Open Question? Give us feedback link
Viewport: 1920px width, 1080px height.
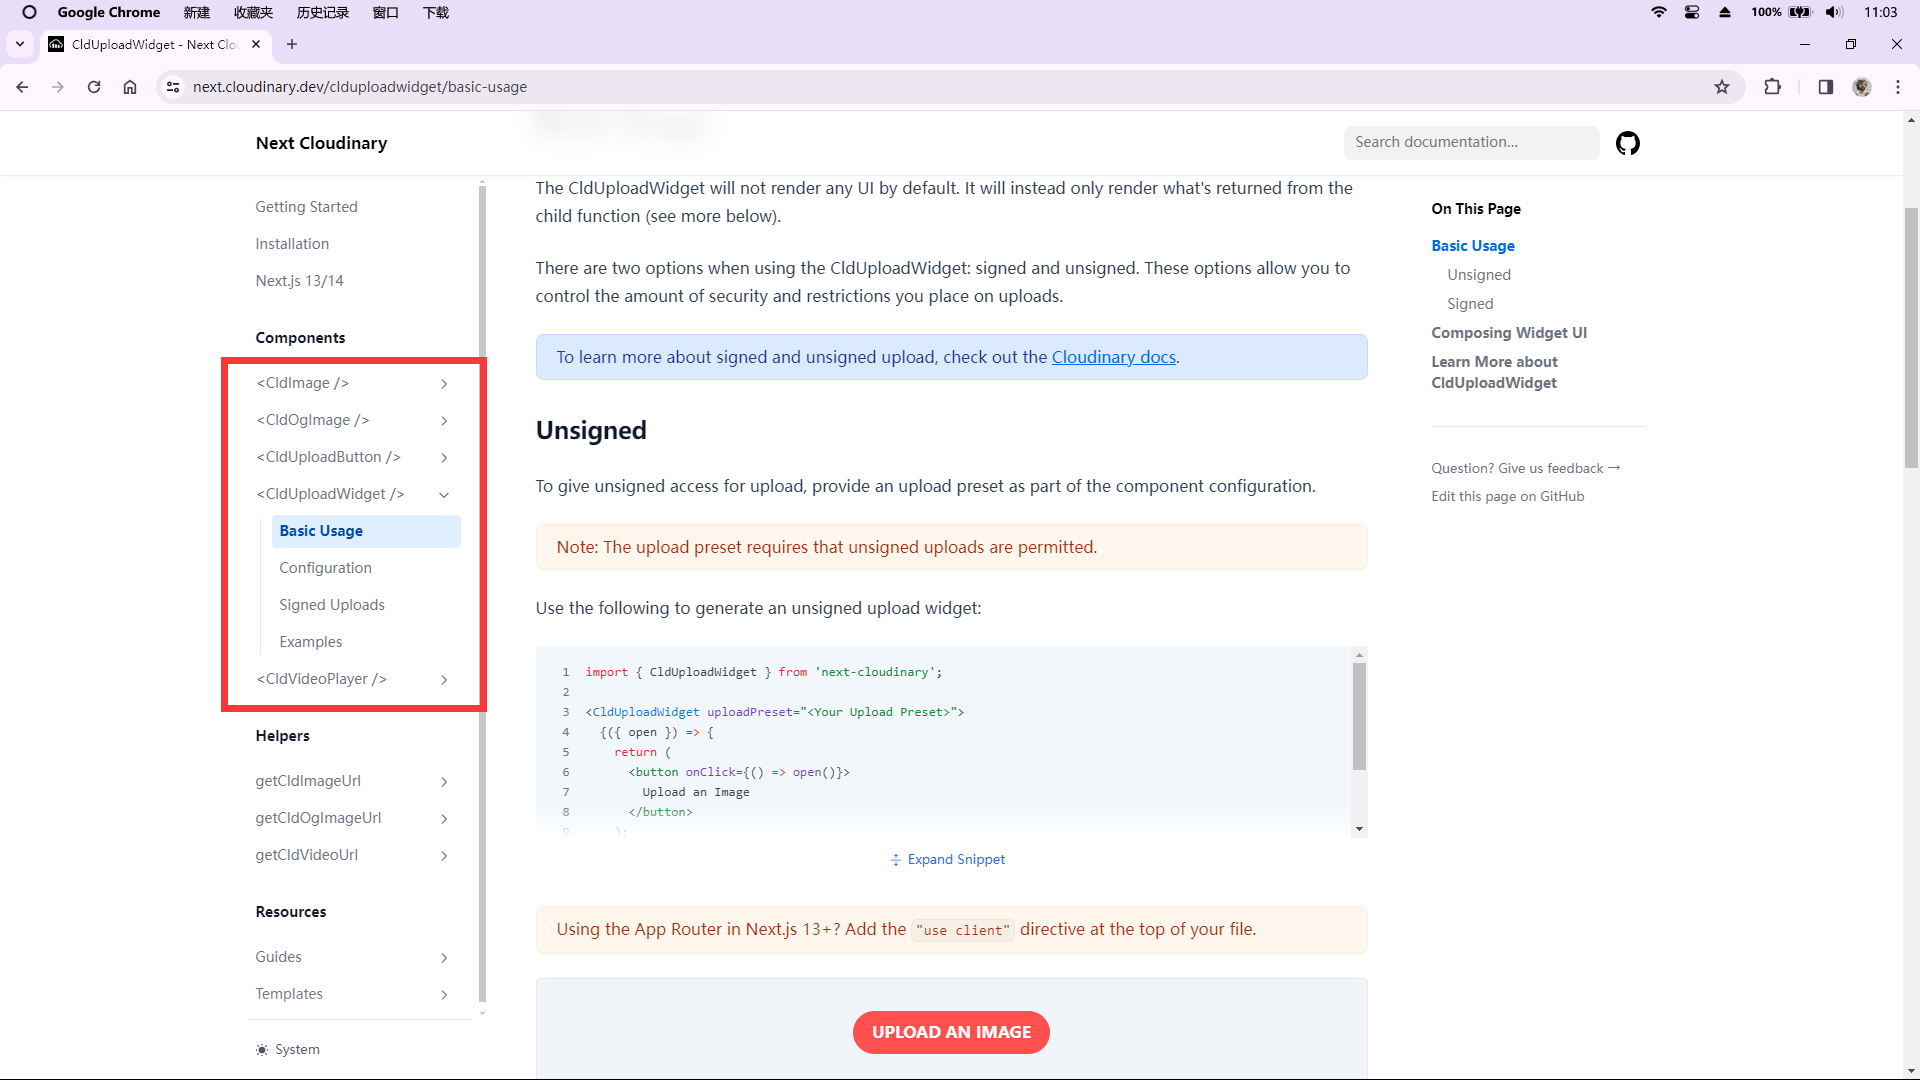1525,468
